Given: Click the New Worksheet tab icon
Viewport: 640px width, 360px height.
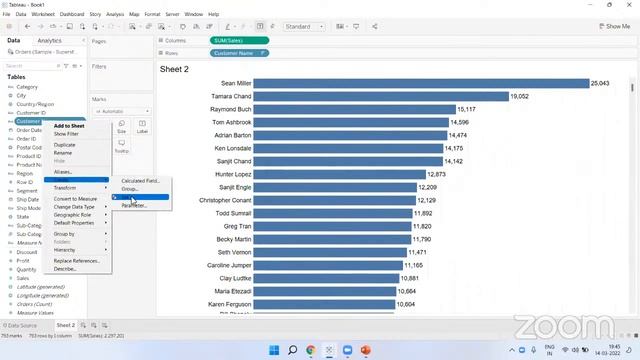Looking at the screenshot, I should tap(83, 325).
